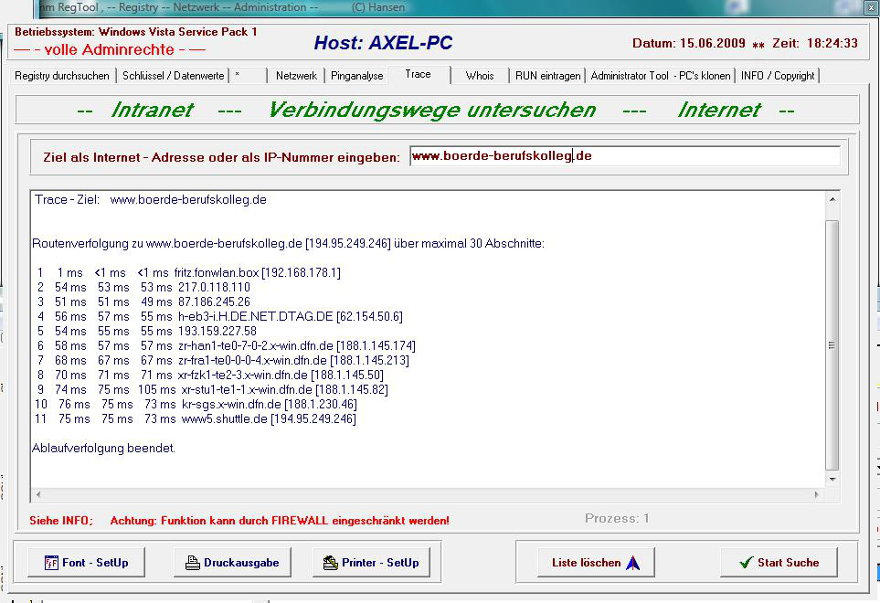Click the green checkmark on Start Suche

[745, 563]
